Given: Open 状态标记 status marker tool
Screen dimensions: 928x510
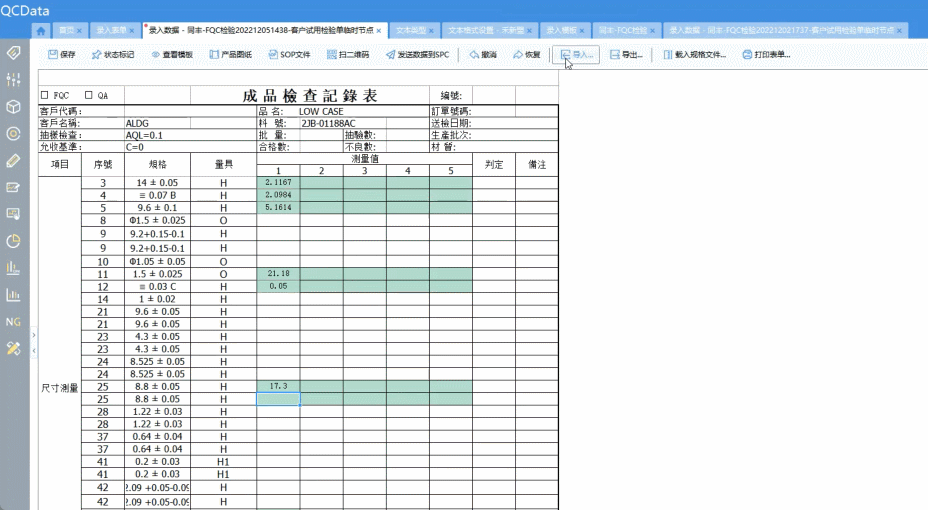Looking at the screenshot, I should [x=112, y=55].
